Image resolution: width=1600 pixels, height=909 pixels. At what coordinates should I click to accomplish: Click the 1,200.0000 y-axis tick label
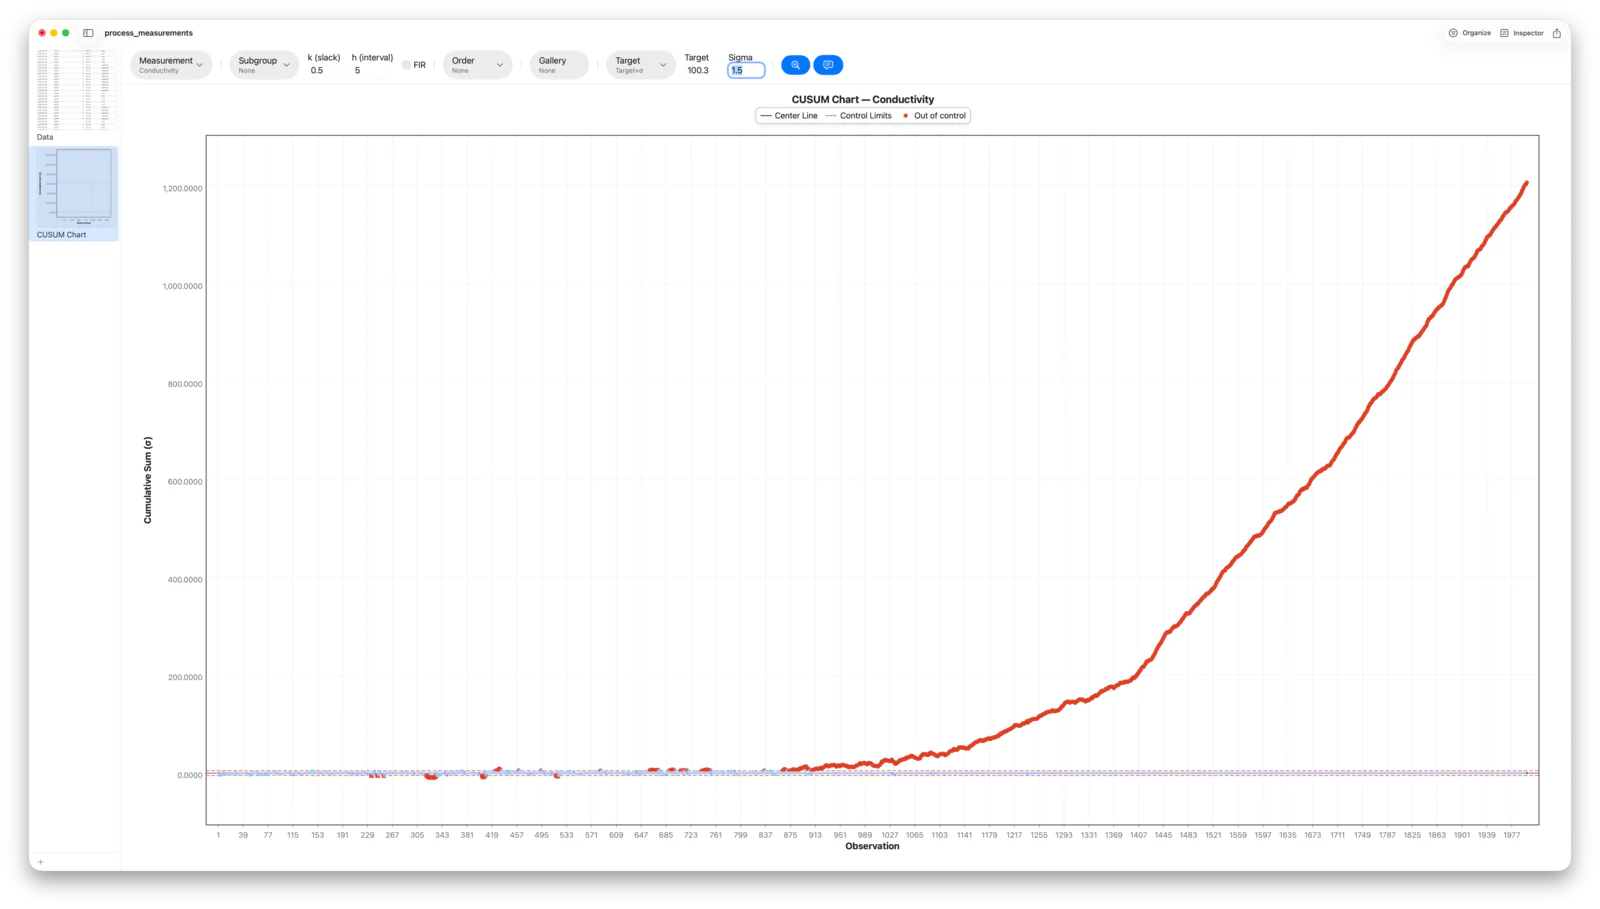point(183,188)
